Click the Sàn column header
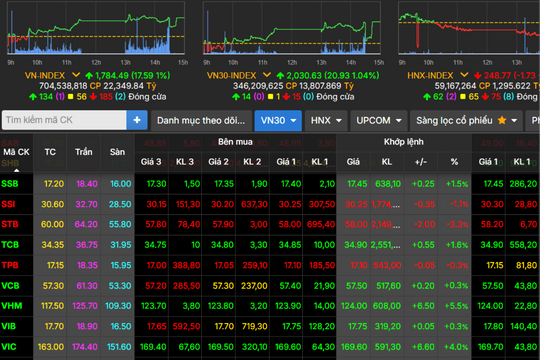The width and height of the screenshot is (540, 360). tap(117, 152)
